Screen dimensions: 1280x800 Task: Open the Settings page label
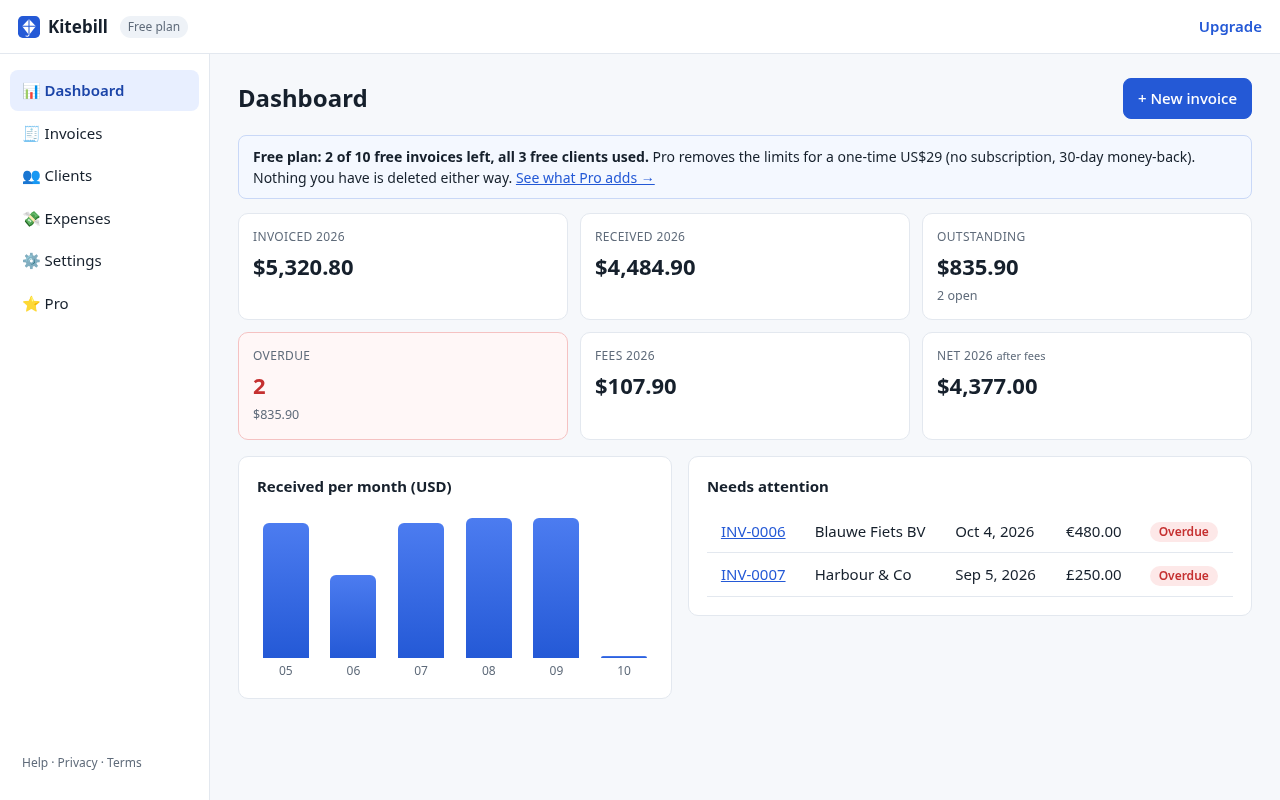coord(73,261)
